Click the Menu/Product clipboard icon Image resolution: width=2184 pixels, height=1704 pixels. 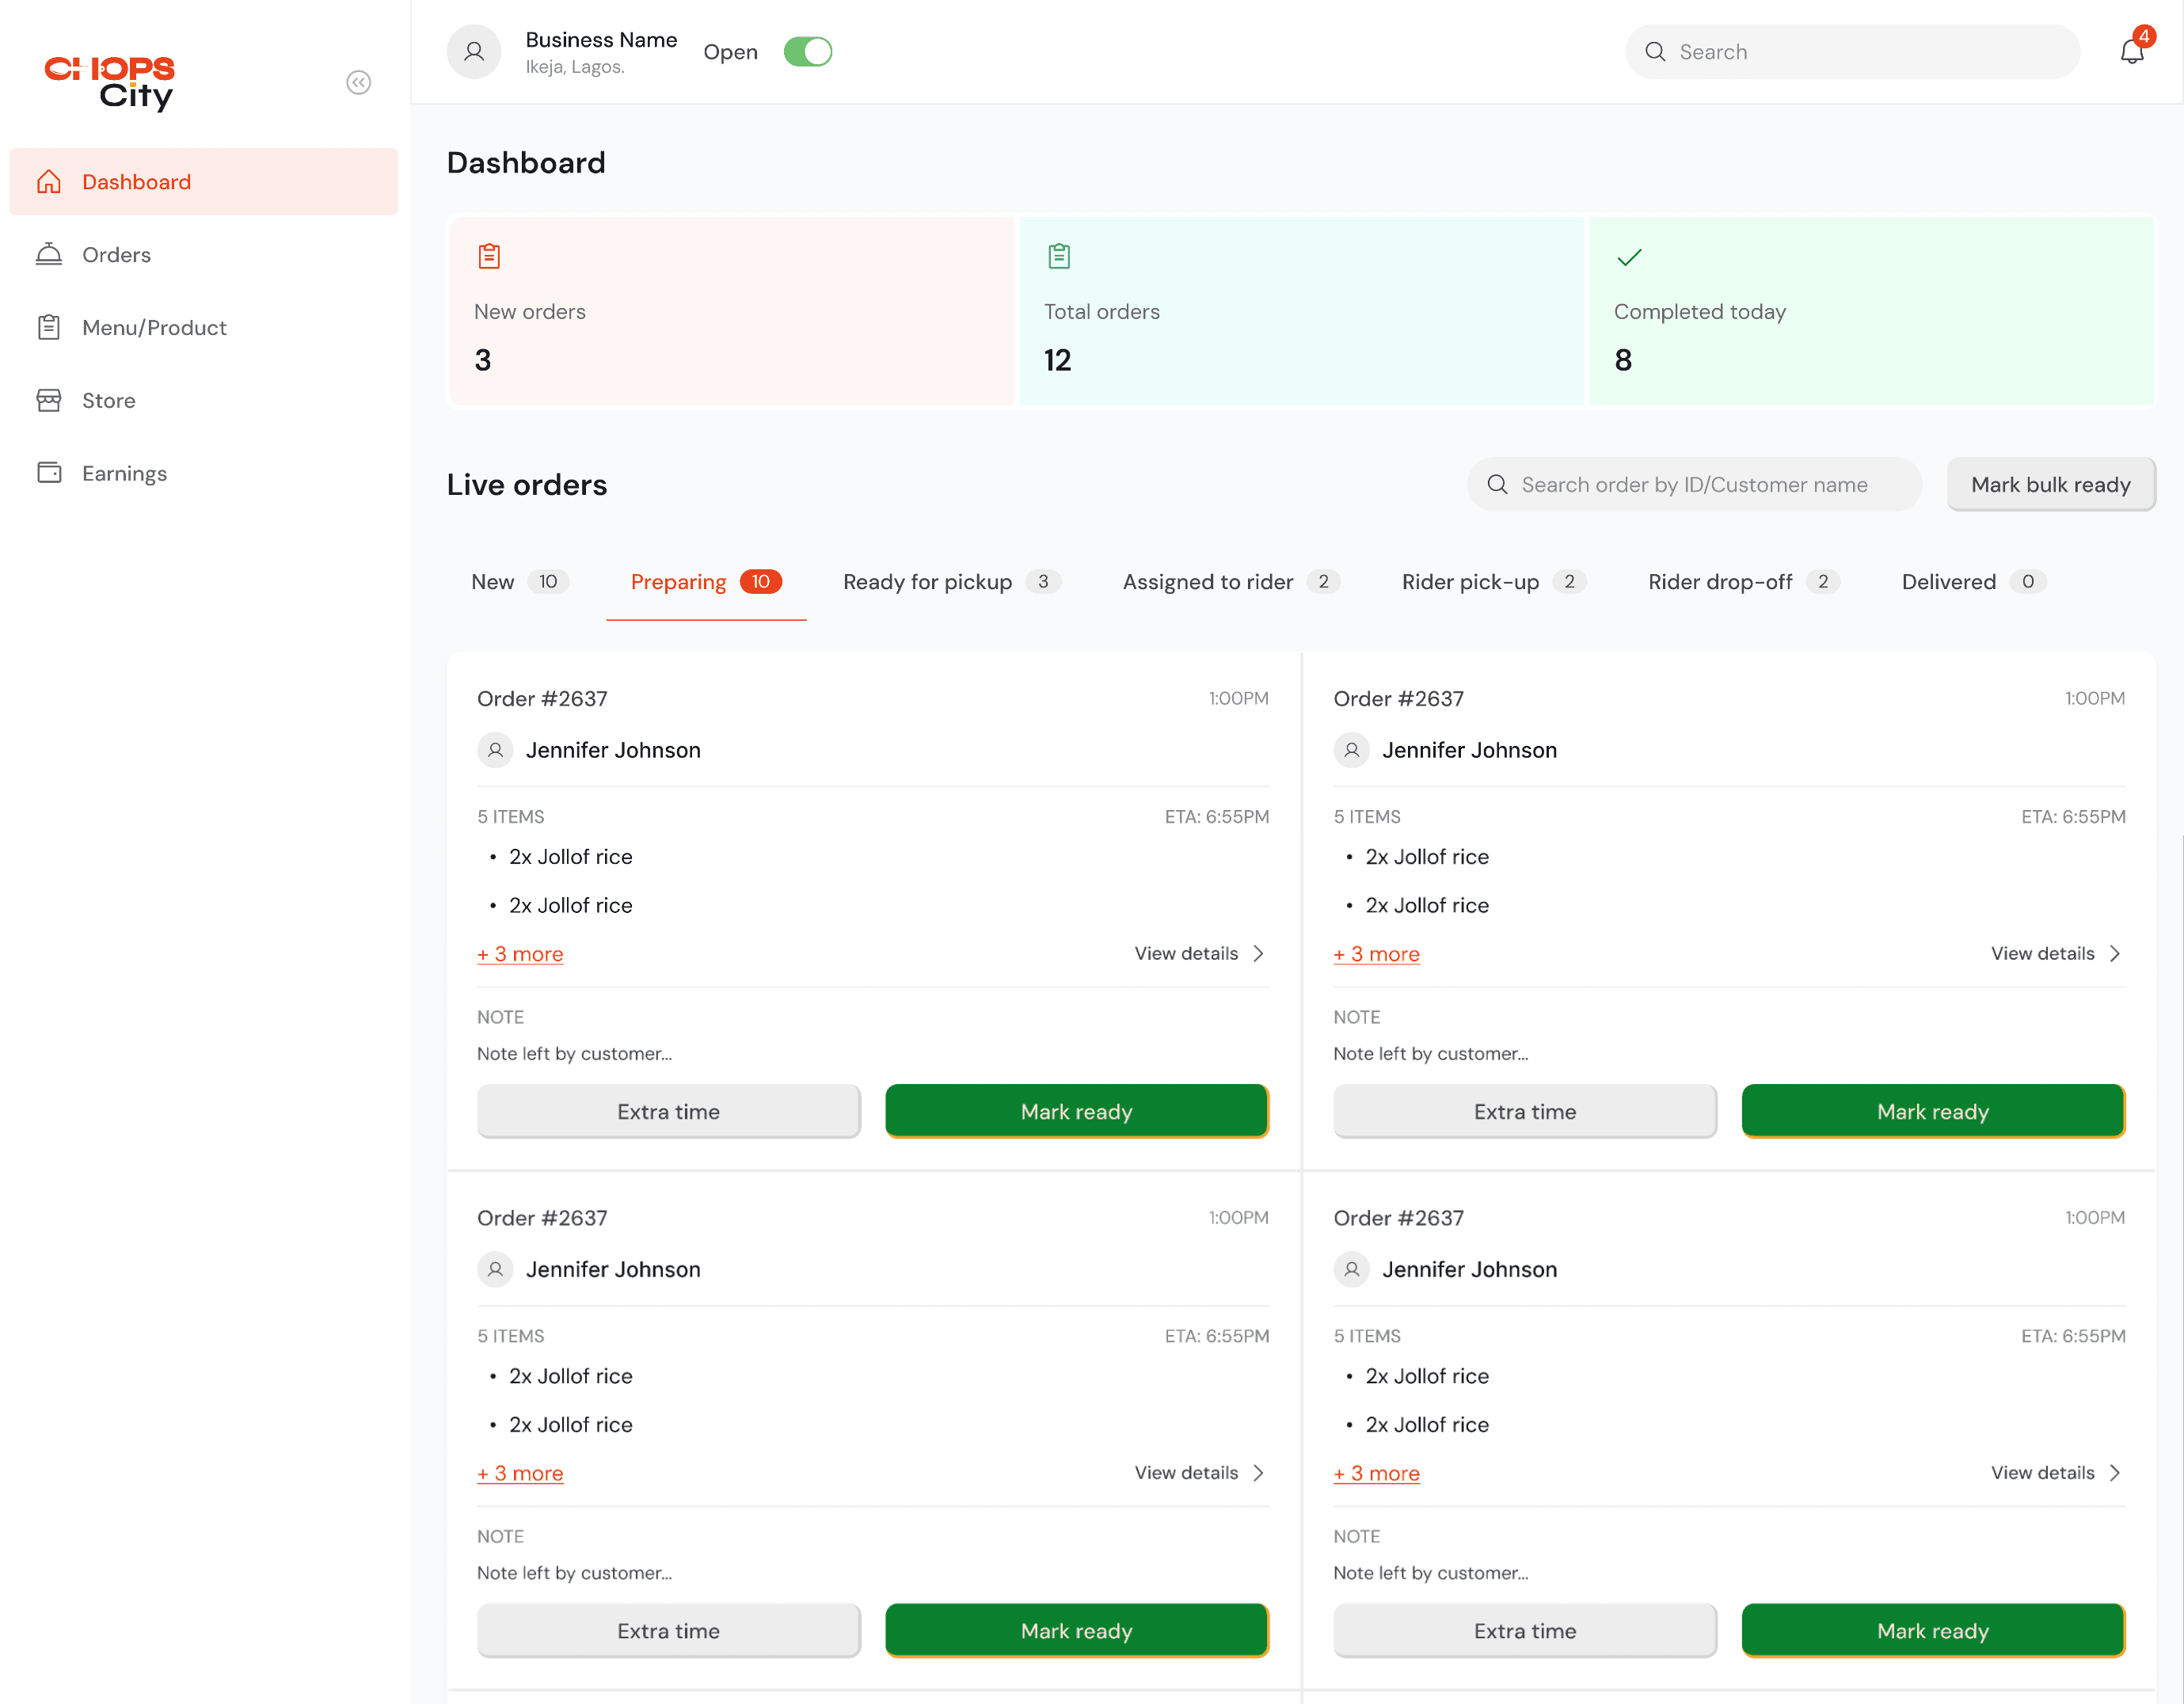[49, 328]
